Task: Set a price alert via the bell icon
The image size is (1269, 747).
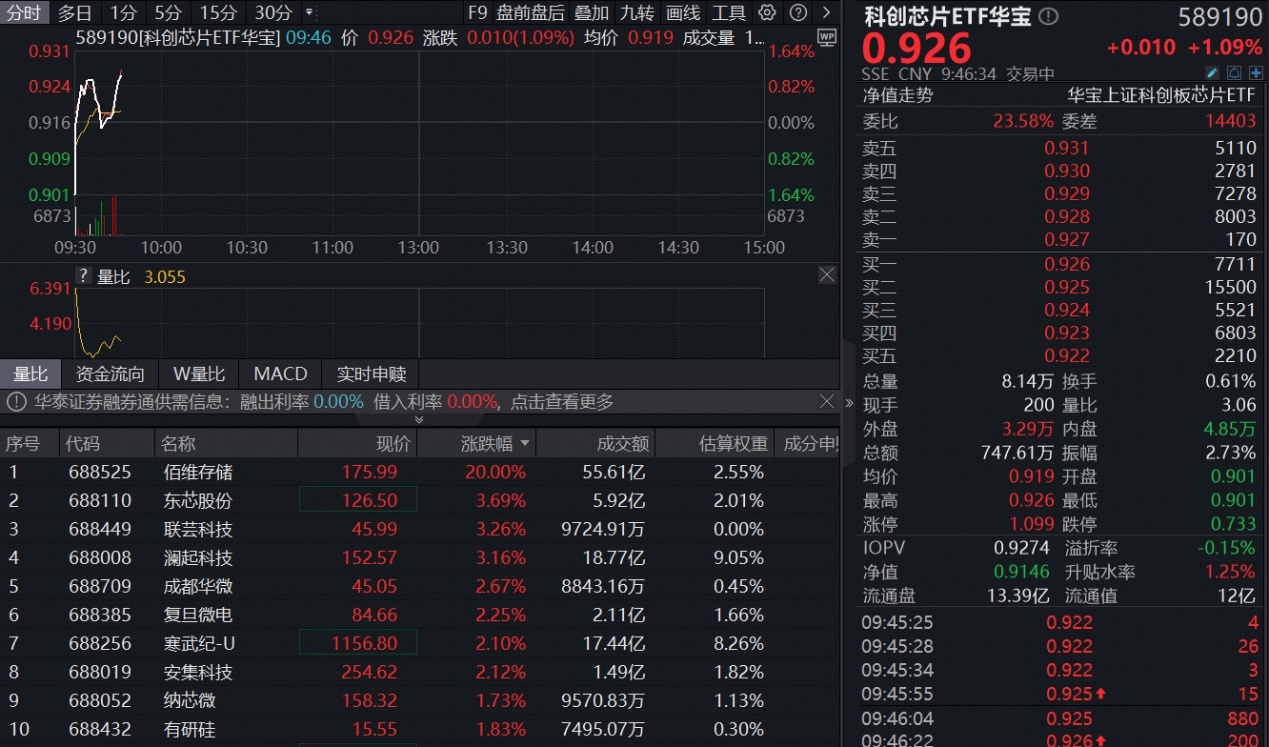Action: pyautogui.click(x=1234, y=72)
